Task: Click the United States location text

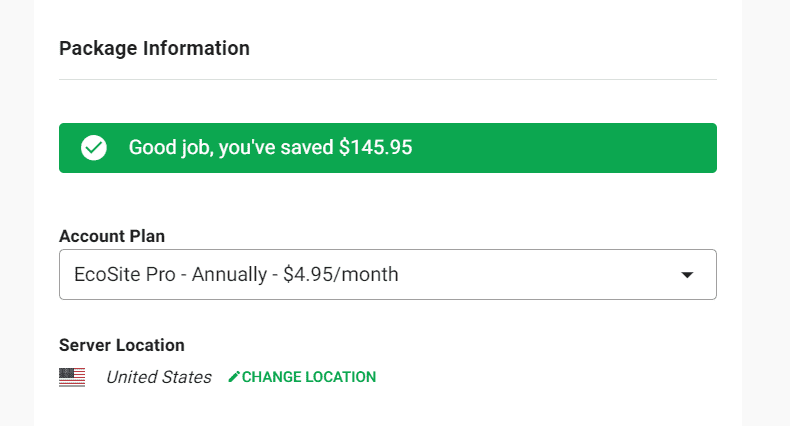Action: coord(159,377)
